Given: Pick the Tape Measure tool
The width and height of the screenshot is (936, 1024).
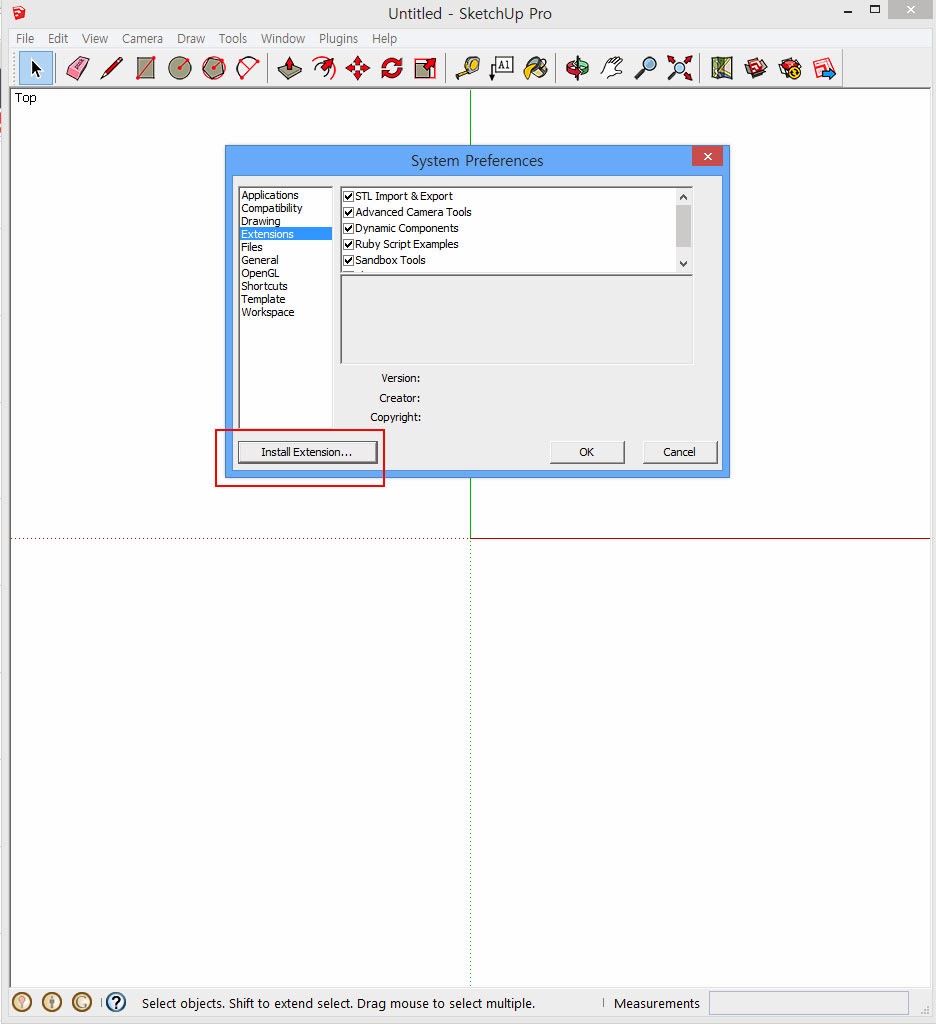Looking at the screenshot, I should click(468, 68).
